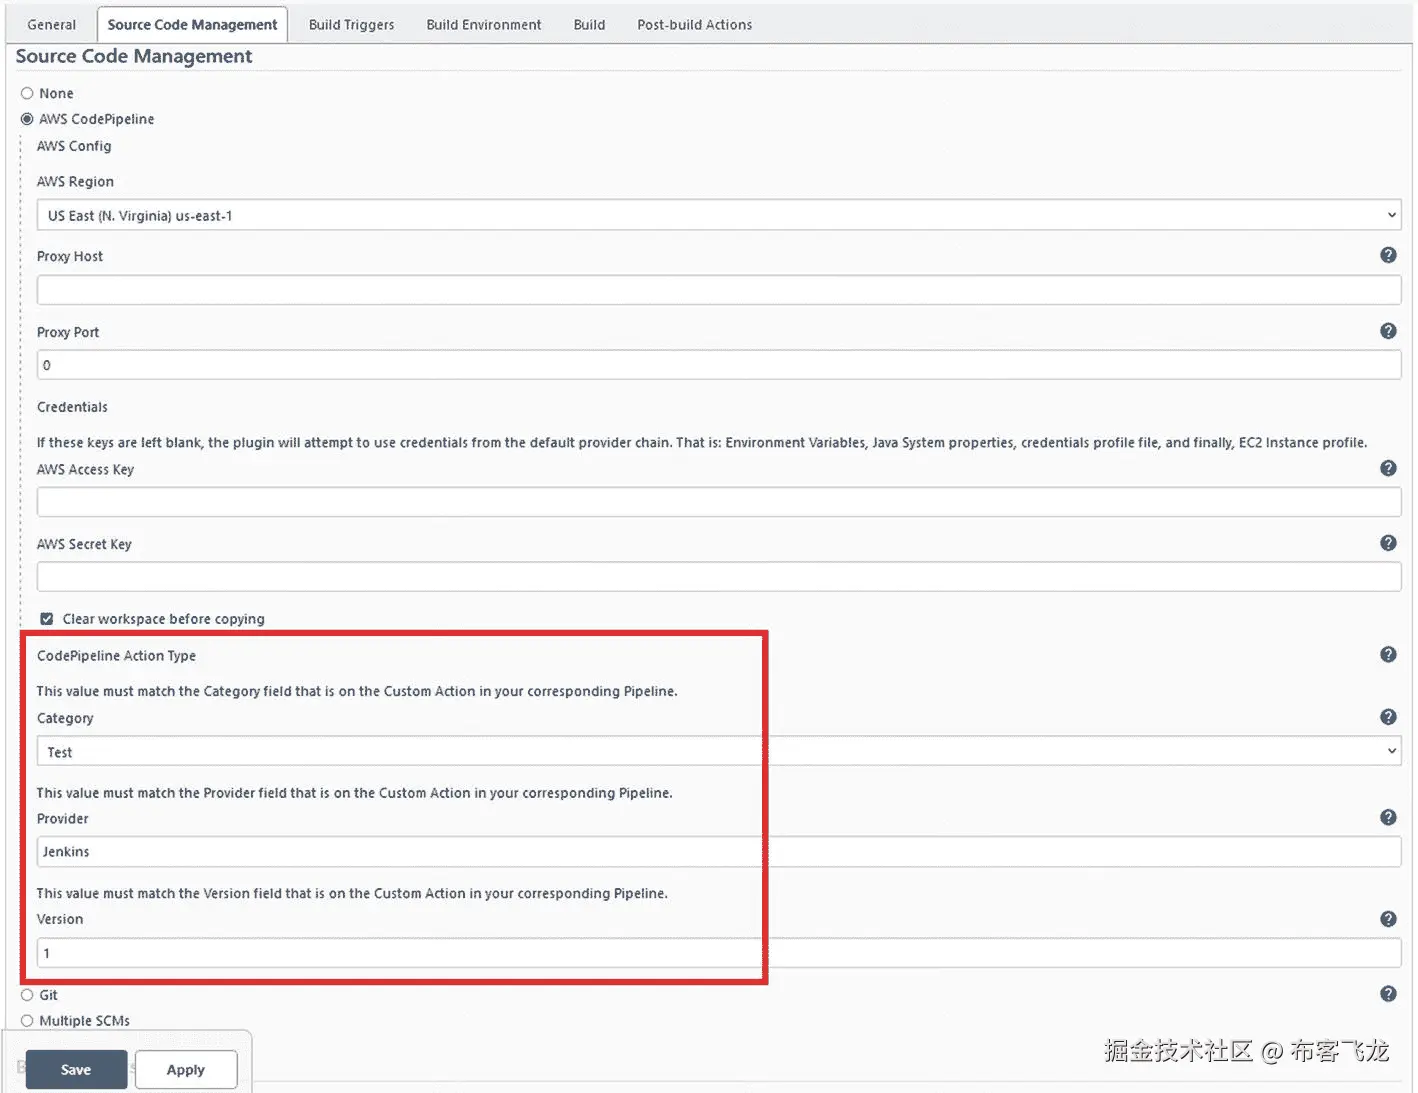Click the Apply button
Screen dimensions: 1418x1093
(186, 1069)
